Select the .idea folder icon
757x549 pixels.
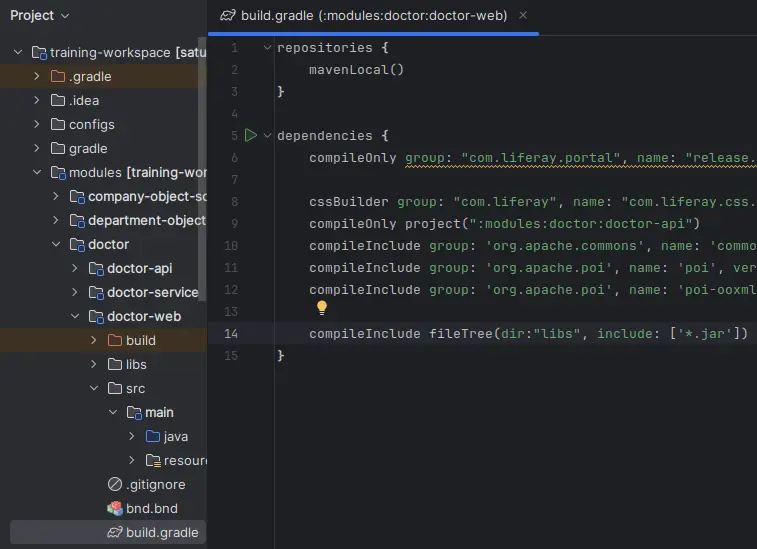pyautogui.click(x=58, y=100)
